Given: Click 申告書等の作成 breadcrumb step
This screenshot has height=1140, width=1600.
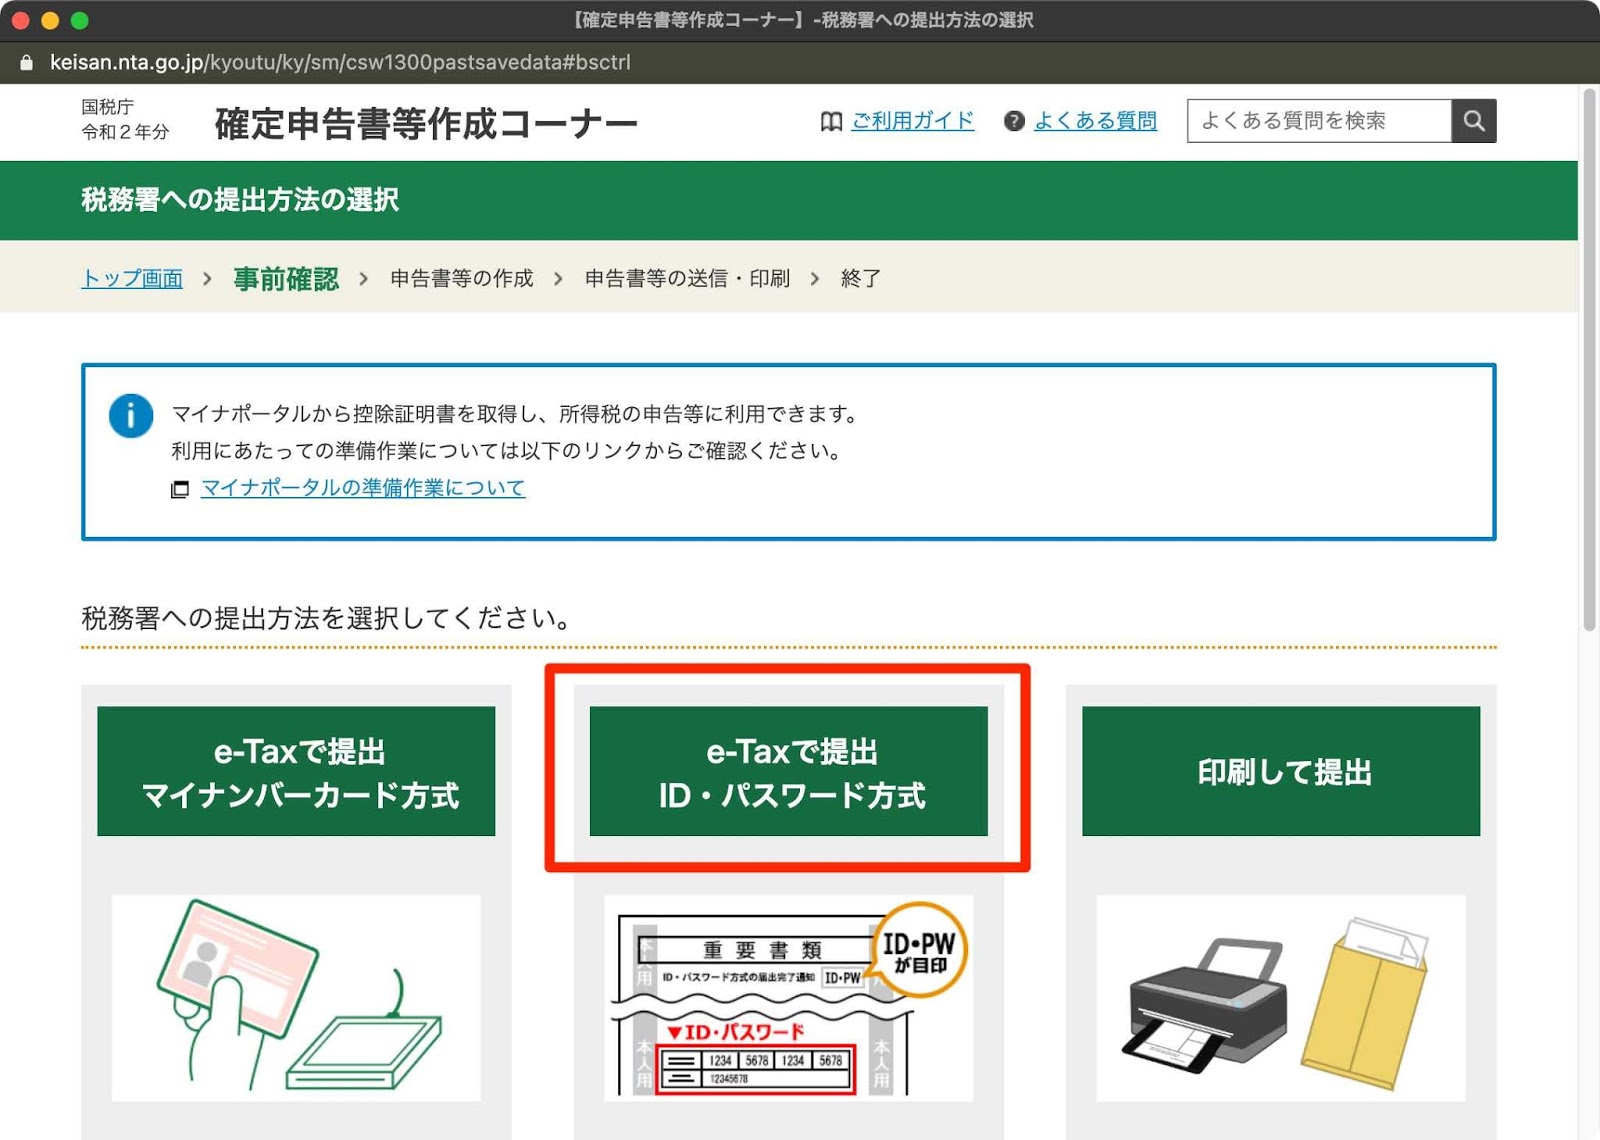Looking at the screenshot, I should 462,278.
